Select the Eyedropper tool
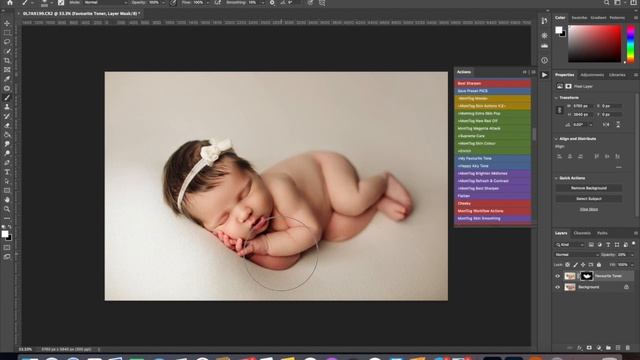This screenshot has width=640, height=360. tap(7, 79)
